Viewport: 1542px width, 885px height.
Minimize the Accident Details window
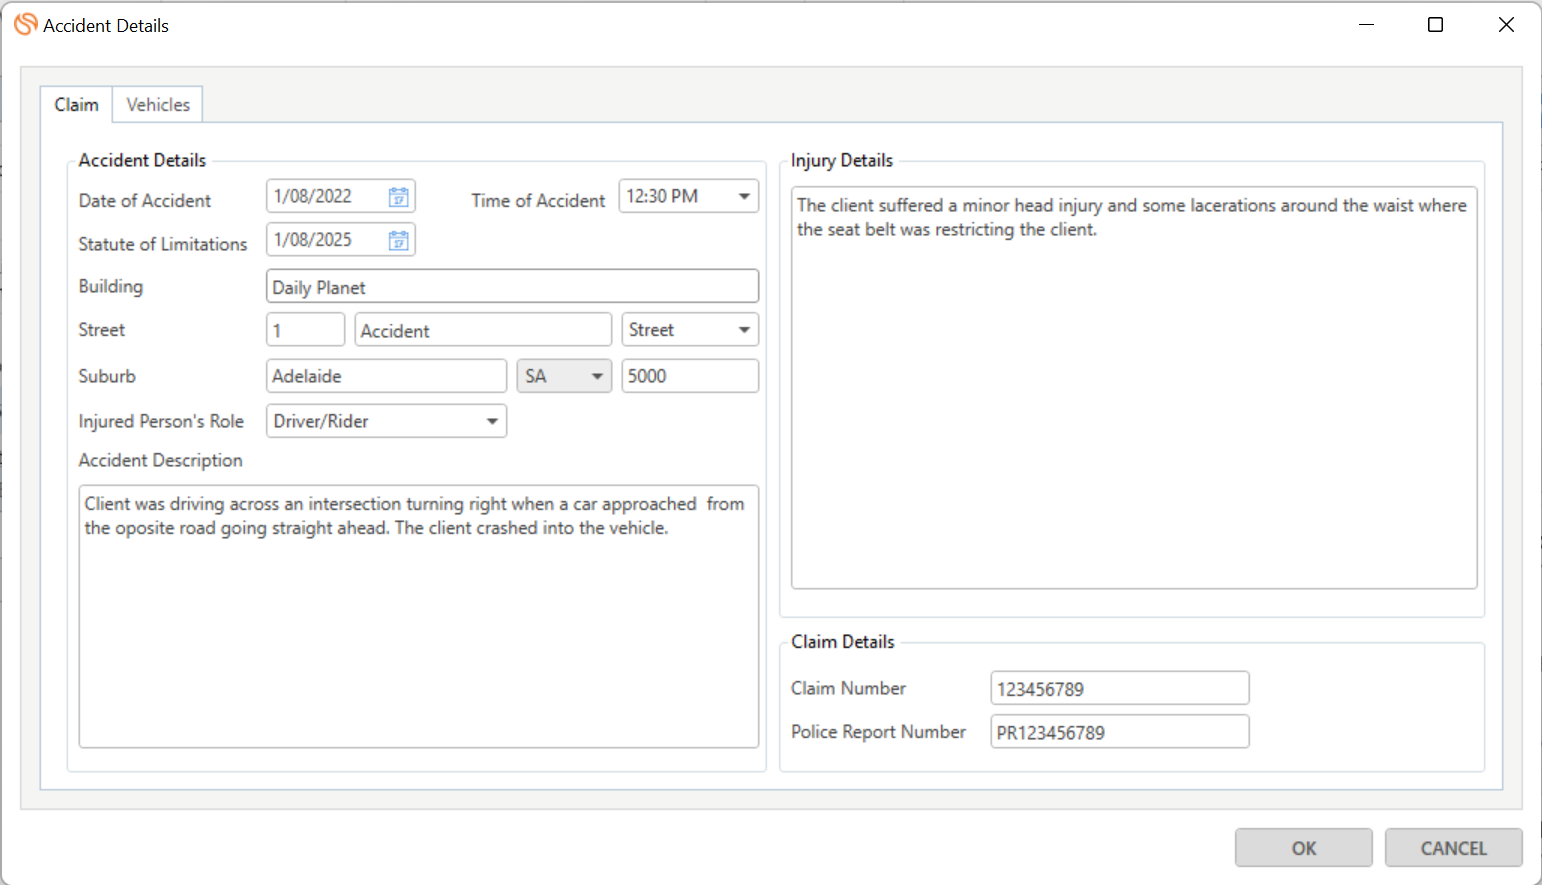click(1366, 25)
